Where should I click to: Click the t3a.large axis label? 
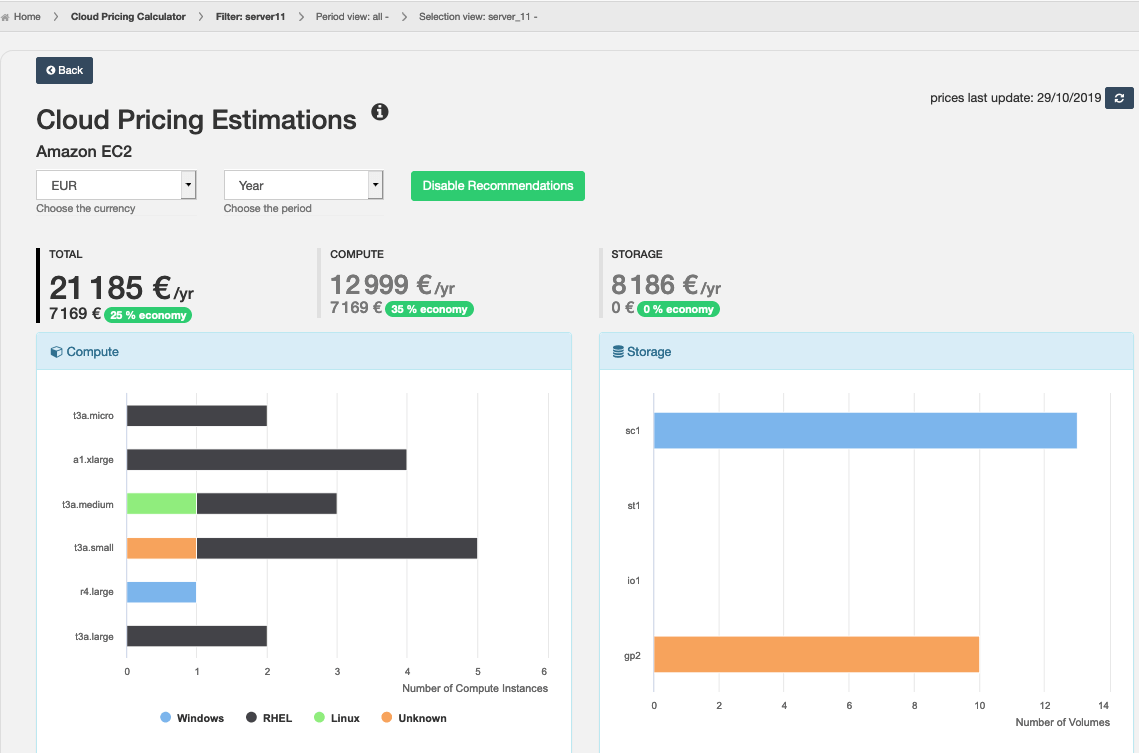click(x=94, y=637)
